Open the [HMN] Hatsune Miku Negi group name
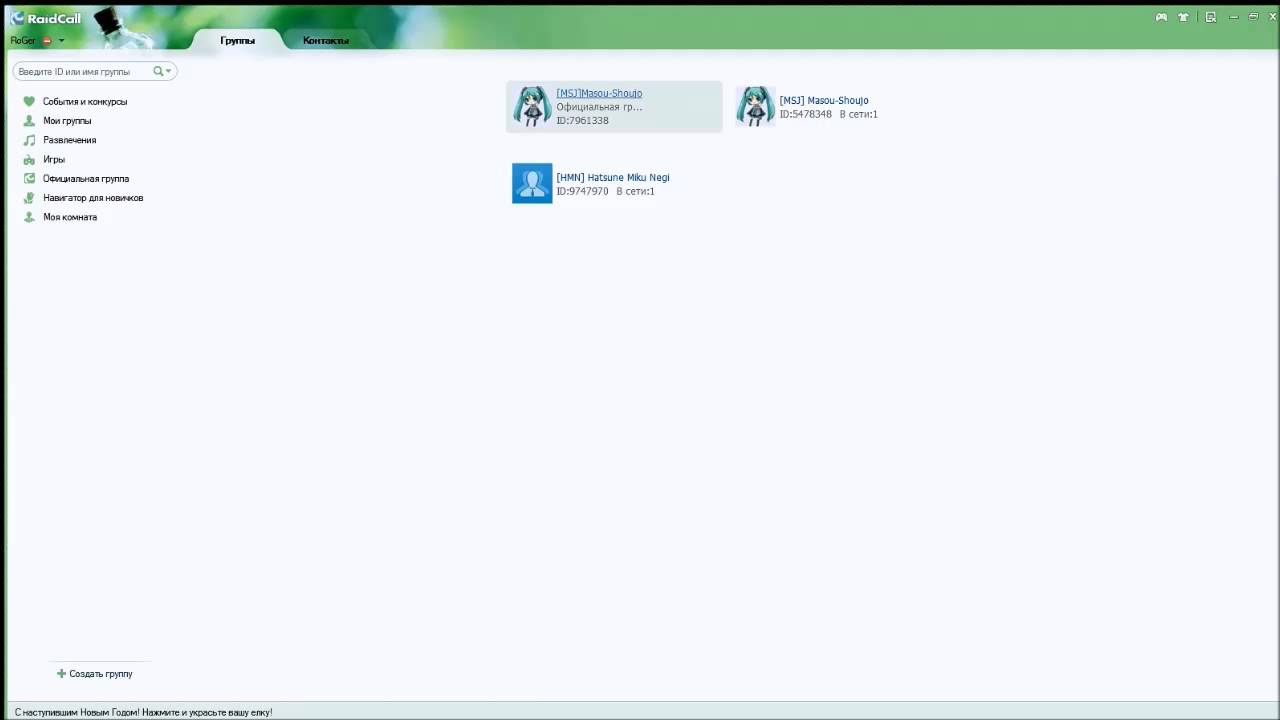1280x720 pixels. tap(613, 177)
